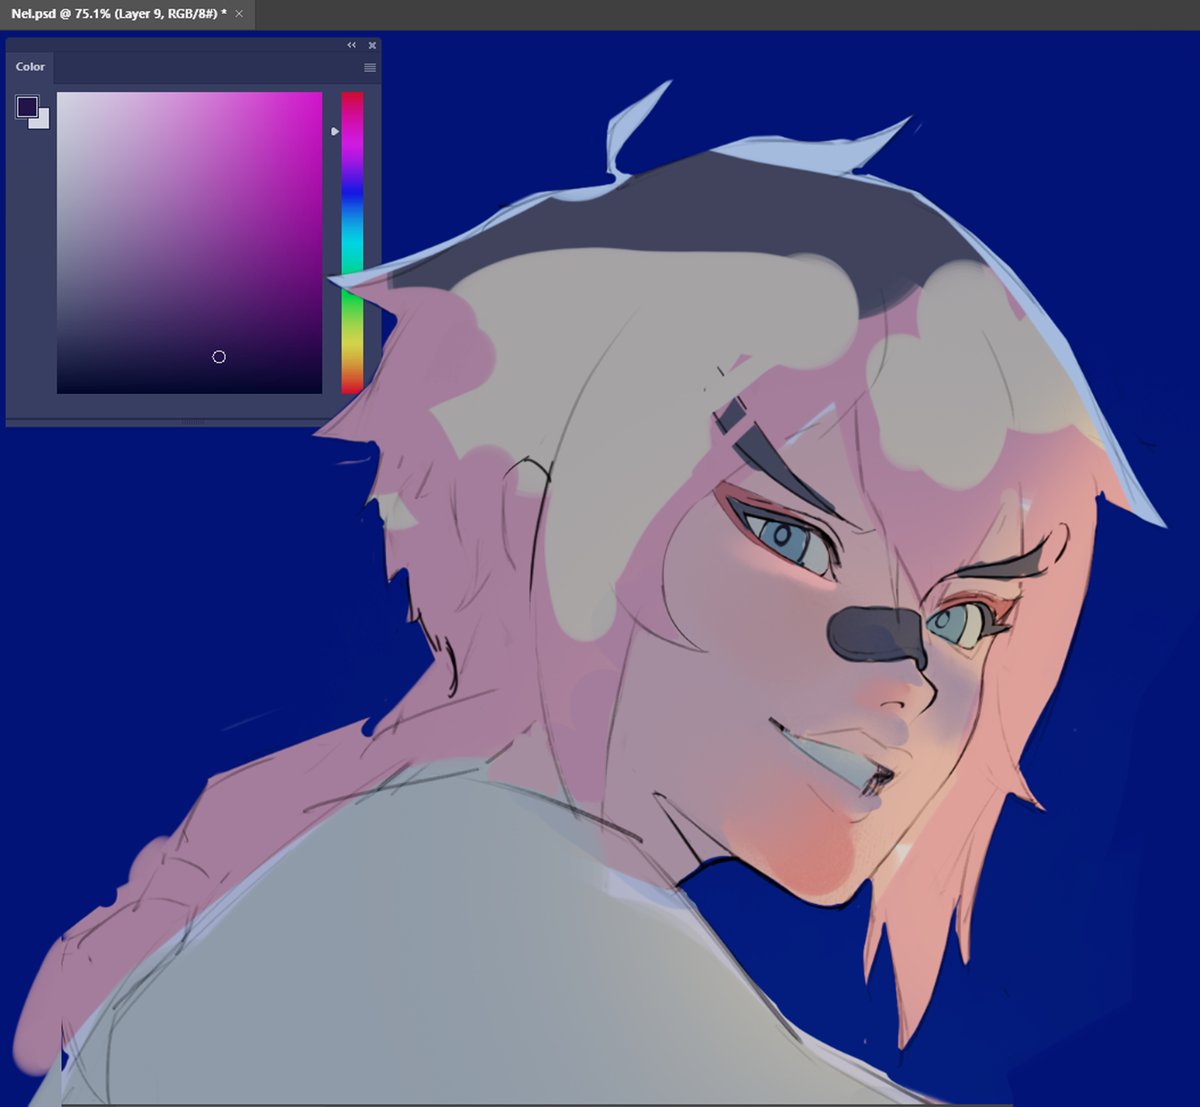Screen dimensions: 1200x1107
Task: Close the Color panel
Action: pos(372,45)
